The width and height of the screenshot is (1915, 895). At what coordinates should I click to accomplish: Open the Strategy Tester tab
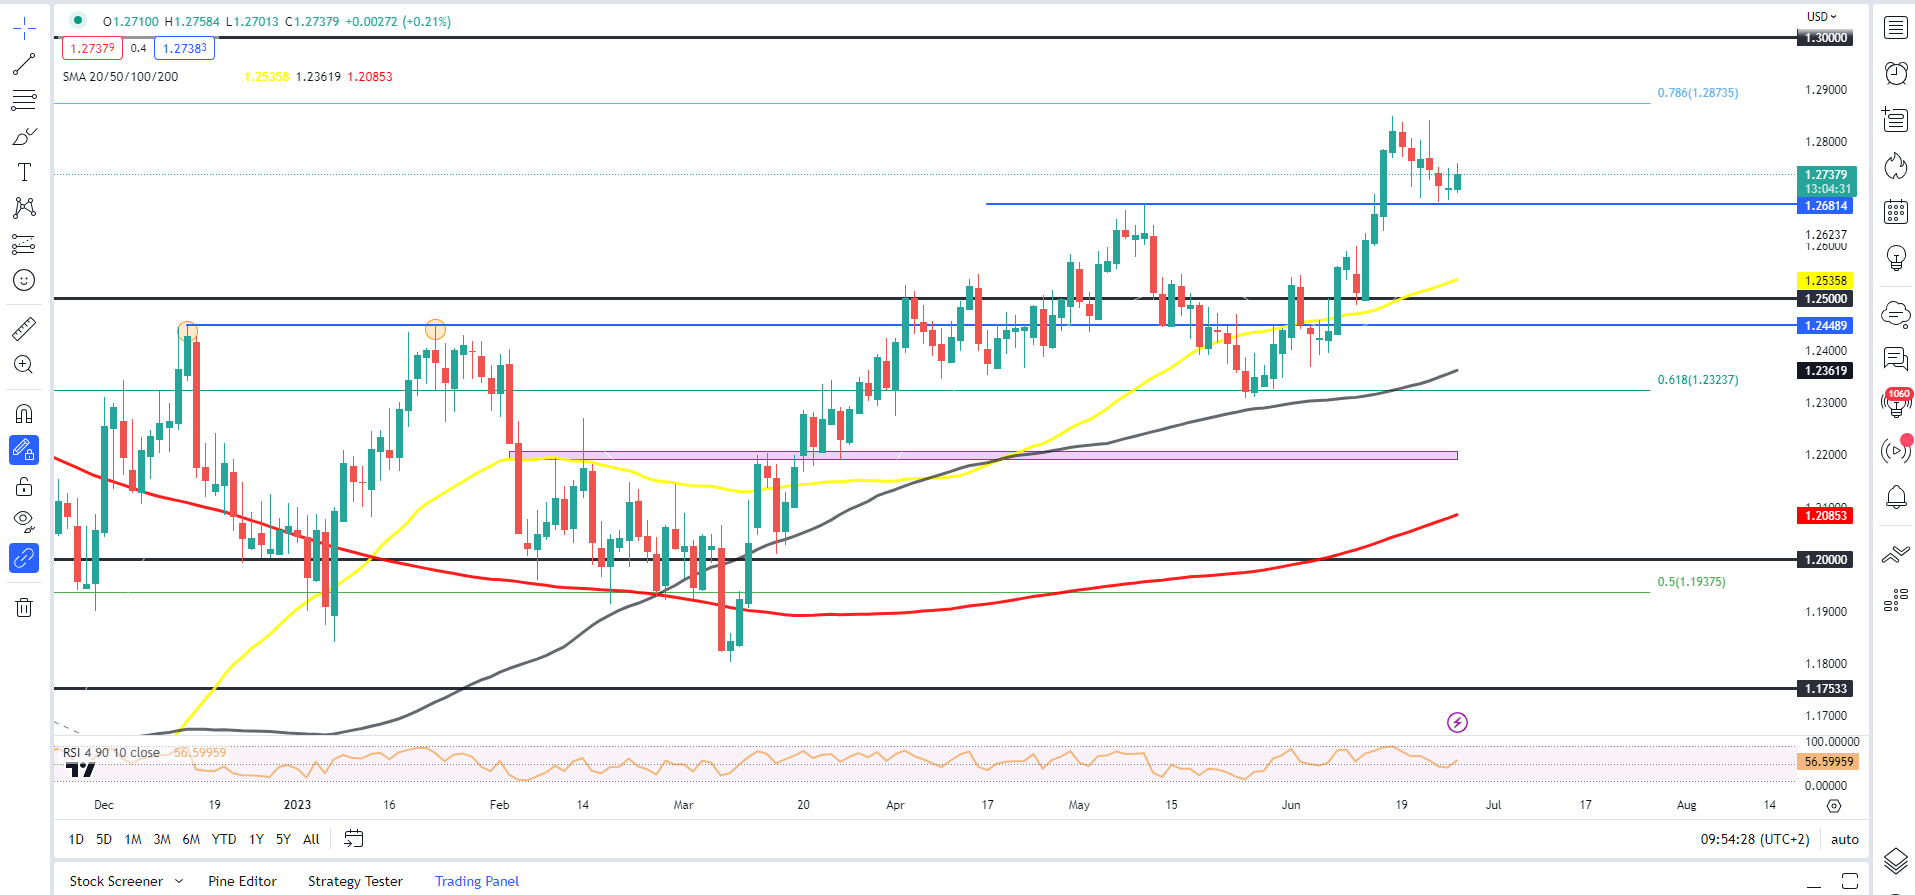point(355,881)
